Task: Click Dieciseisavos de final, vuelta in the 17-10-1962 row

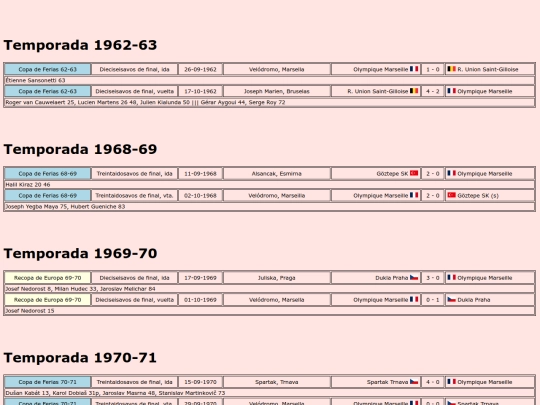Action: (x=135, y=91)
